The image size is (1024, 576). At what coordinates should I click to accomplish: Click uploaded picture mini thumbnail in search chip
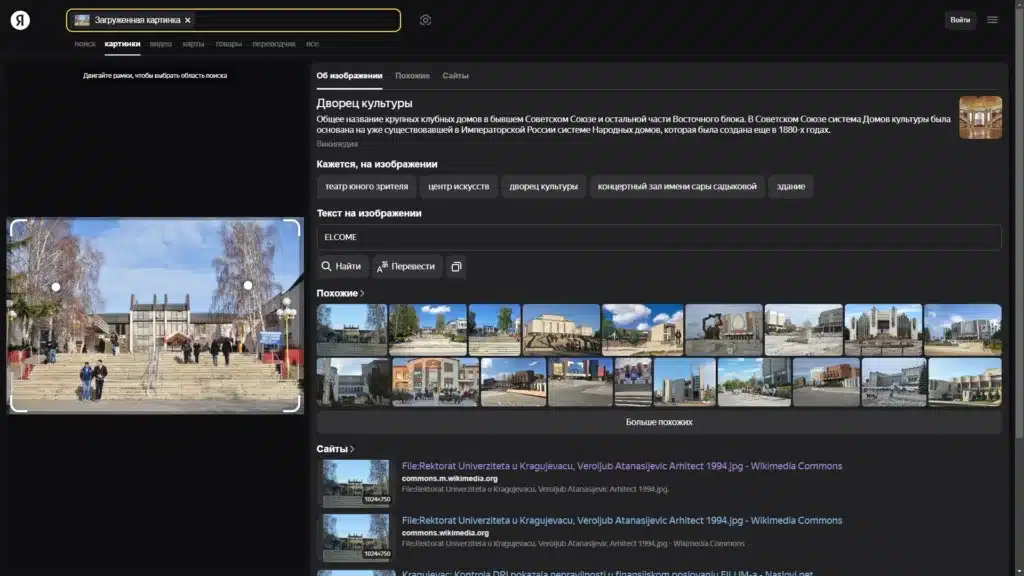point(82,20)
